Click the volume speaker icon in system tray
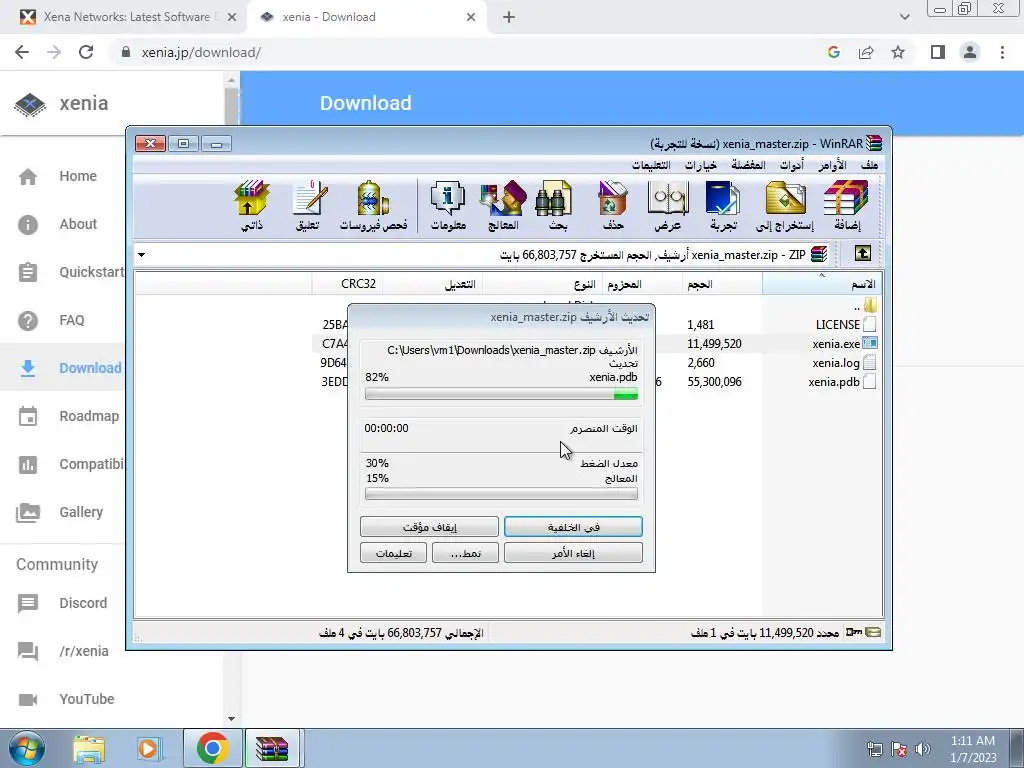This screenshot has width=1024, height=768. 922,749
